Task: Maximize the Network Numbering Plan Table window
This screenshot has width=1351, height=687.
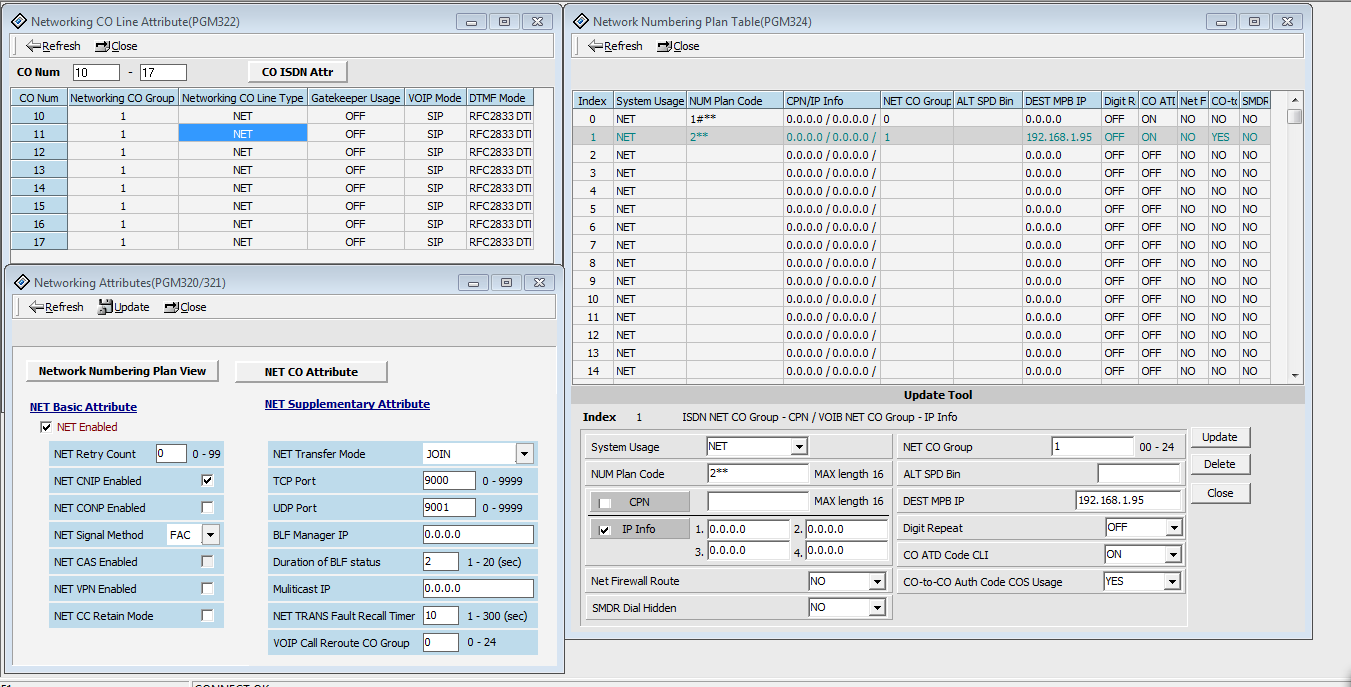Action: pyautogui.click(x=1253, y=21)
